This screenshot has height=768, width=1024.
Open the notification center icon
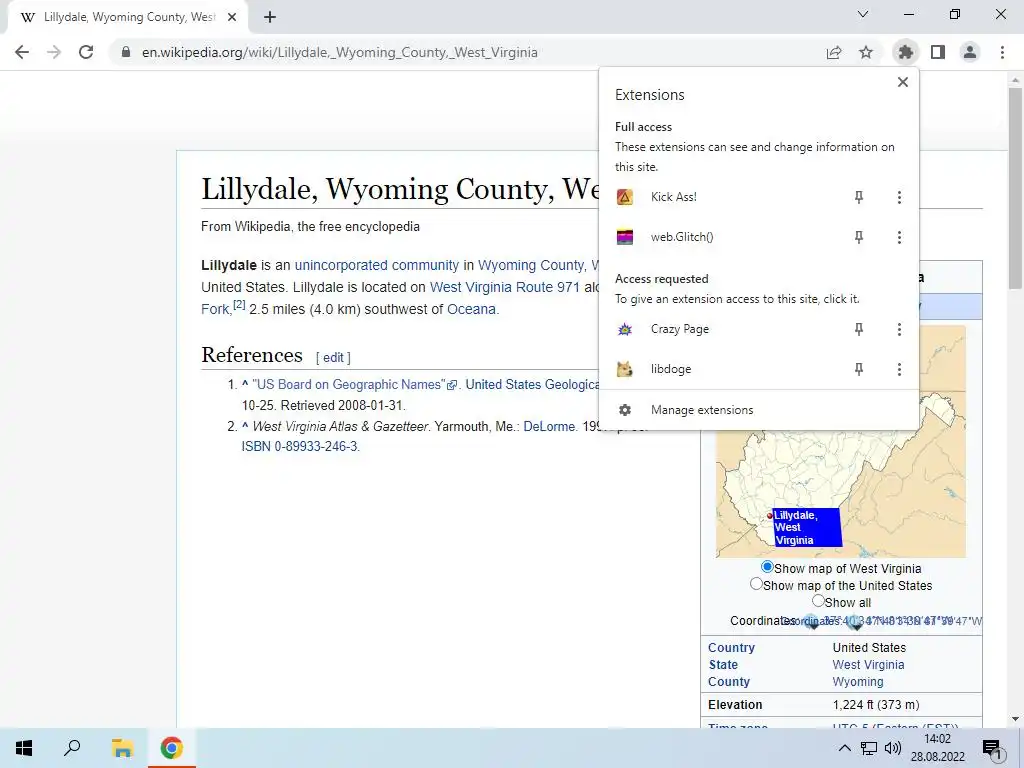(x=992, y=749)
